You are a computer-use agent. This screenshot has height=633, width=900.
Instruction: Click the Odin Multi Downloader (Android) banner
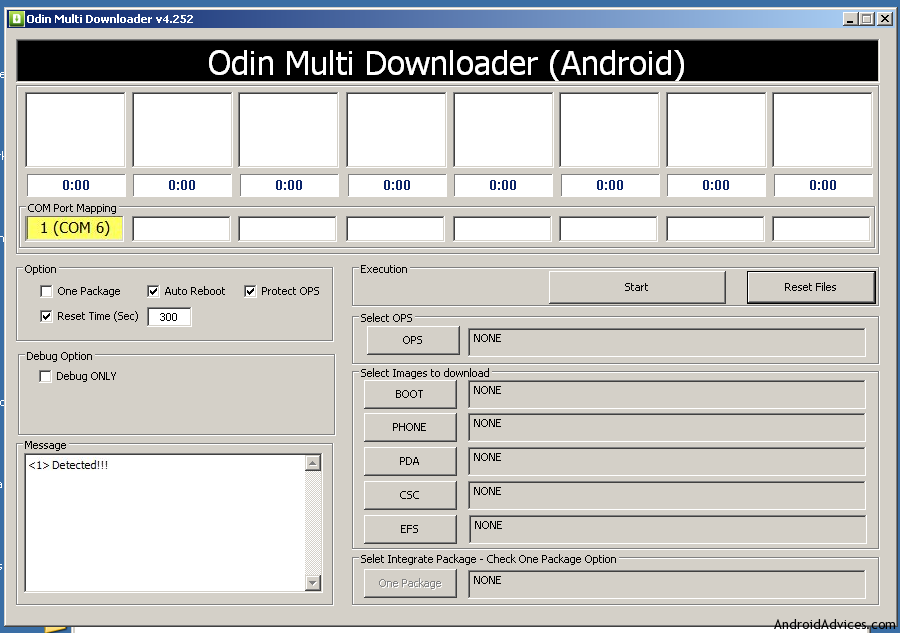pos(447,61)
